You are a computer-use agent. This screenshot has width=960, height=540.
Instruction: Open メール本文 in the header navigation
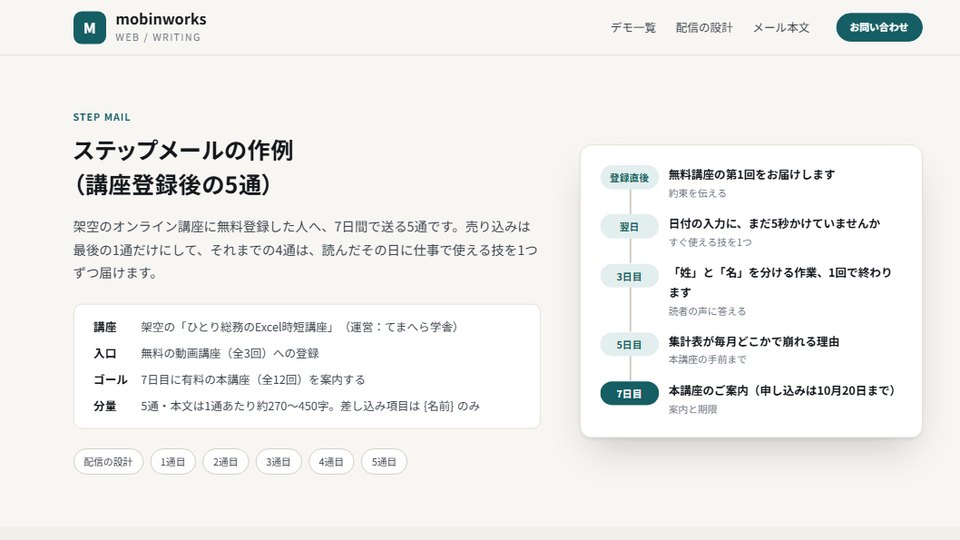781,28
